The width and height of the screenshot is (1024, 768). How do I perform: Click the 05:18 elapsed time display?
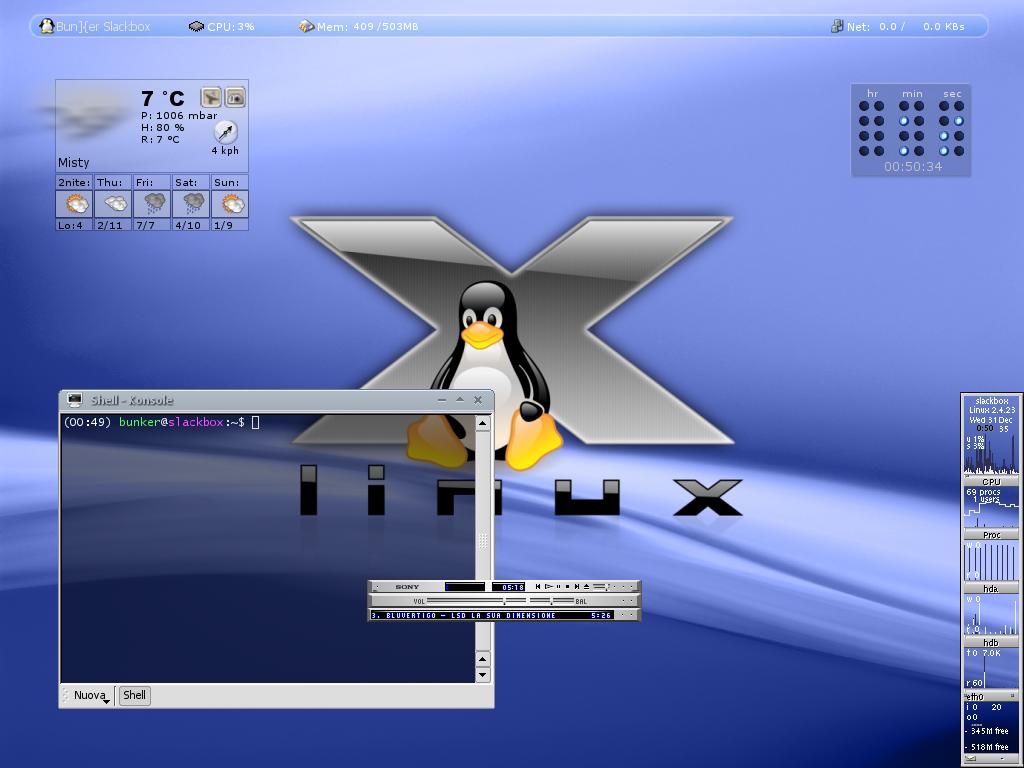509,587
